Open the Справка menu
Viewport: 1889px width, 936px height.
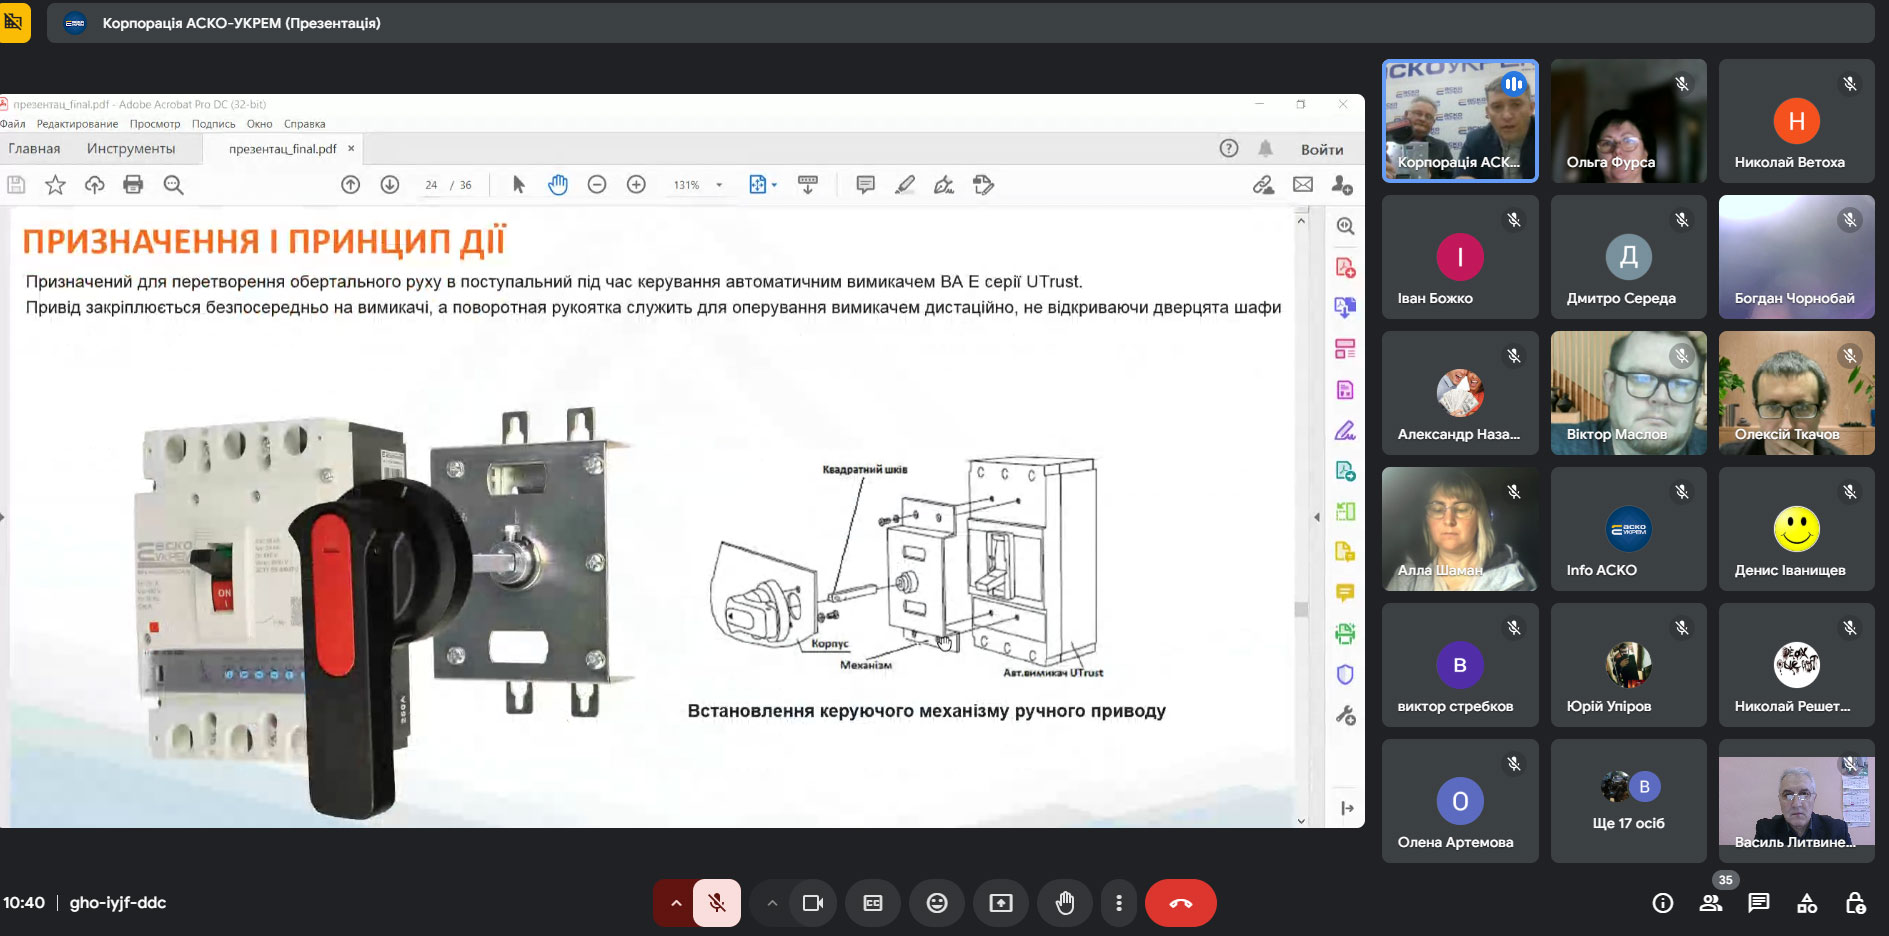tap(304, 124)
